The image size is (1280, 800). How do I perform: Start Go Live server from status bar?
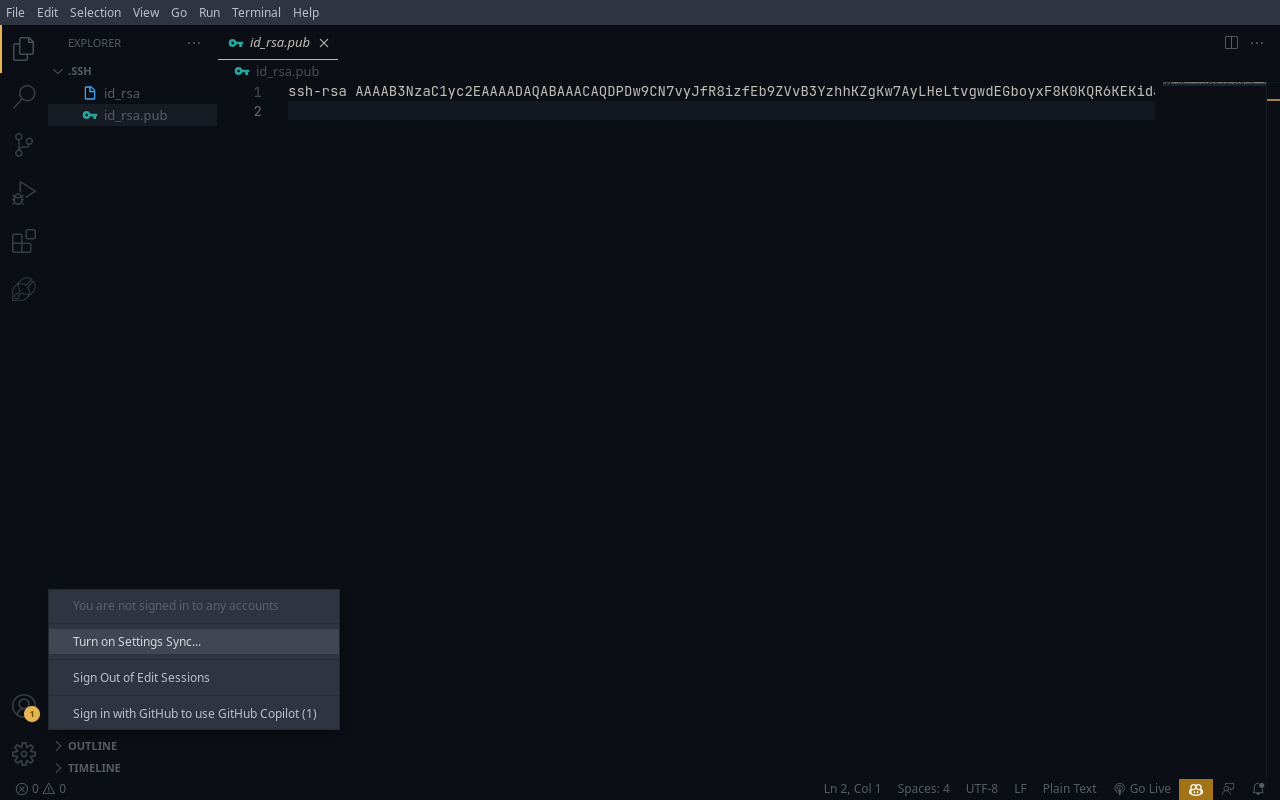[1142, 789]
